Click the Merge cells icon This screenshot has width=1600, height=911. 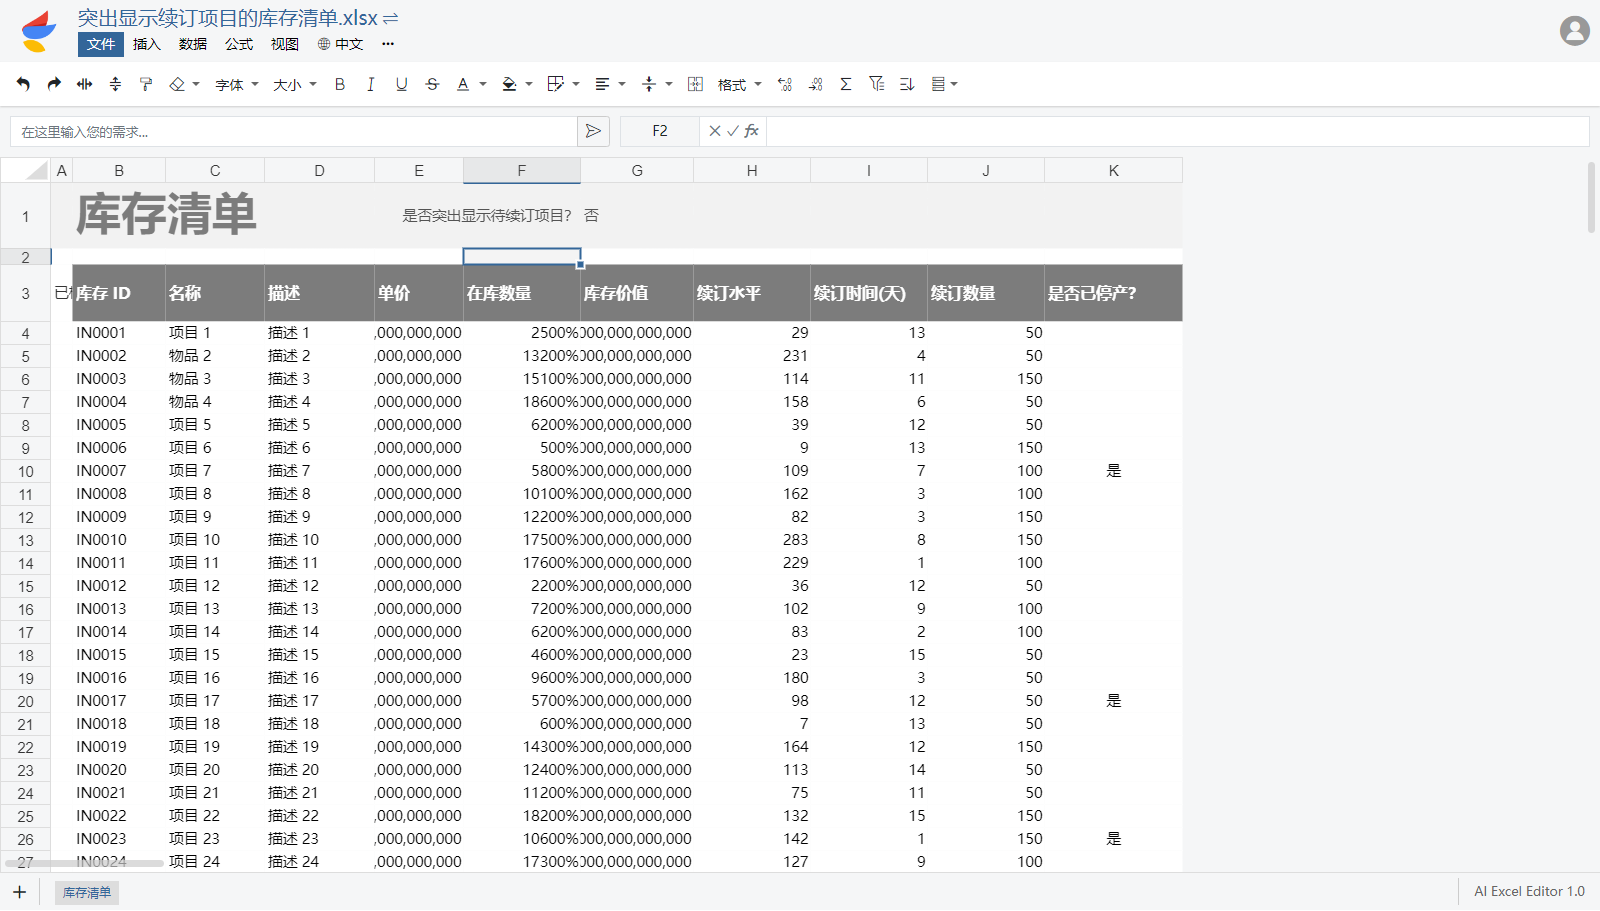pyautogui.click(x=696, y=84)
